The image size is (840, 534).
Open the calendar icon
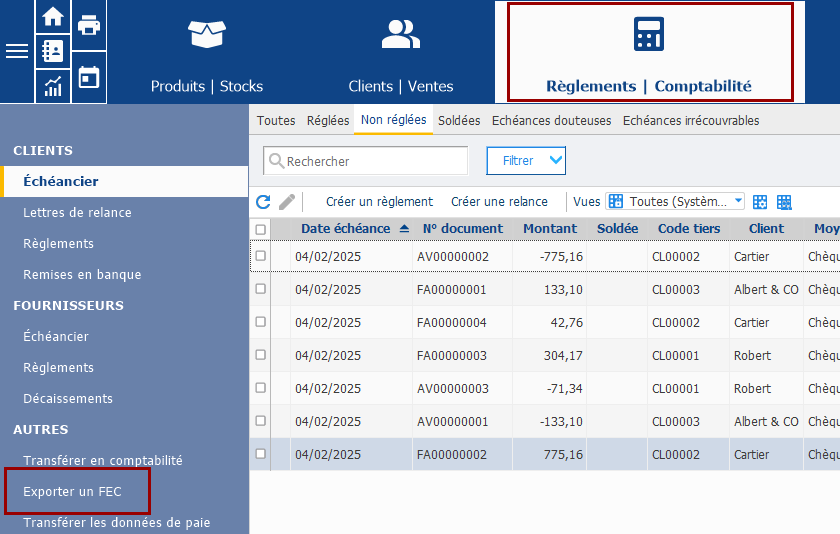click(89, 77)
